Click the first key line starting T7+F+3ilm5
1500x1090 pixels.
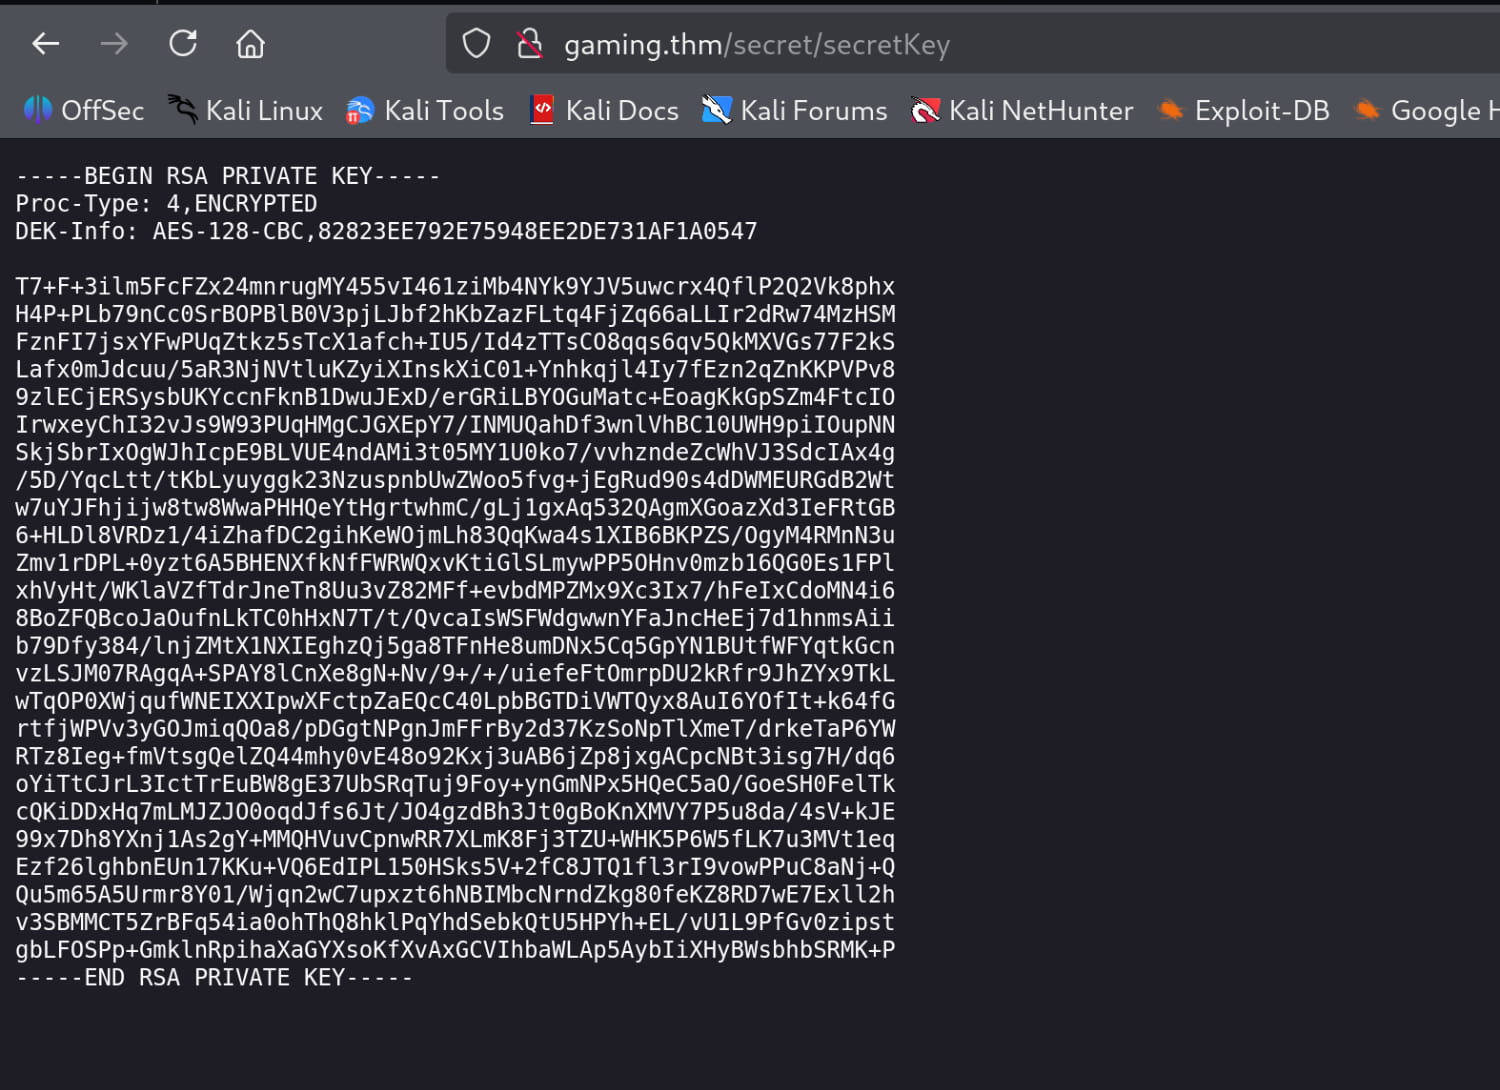[455, 287]
